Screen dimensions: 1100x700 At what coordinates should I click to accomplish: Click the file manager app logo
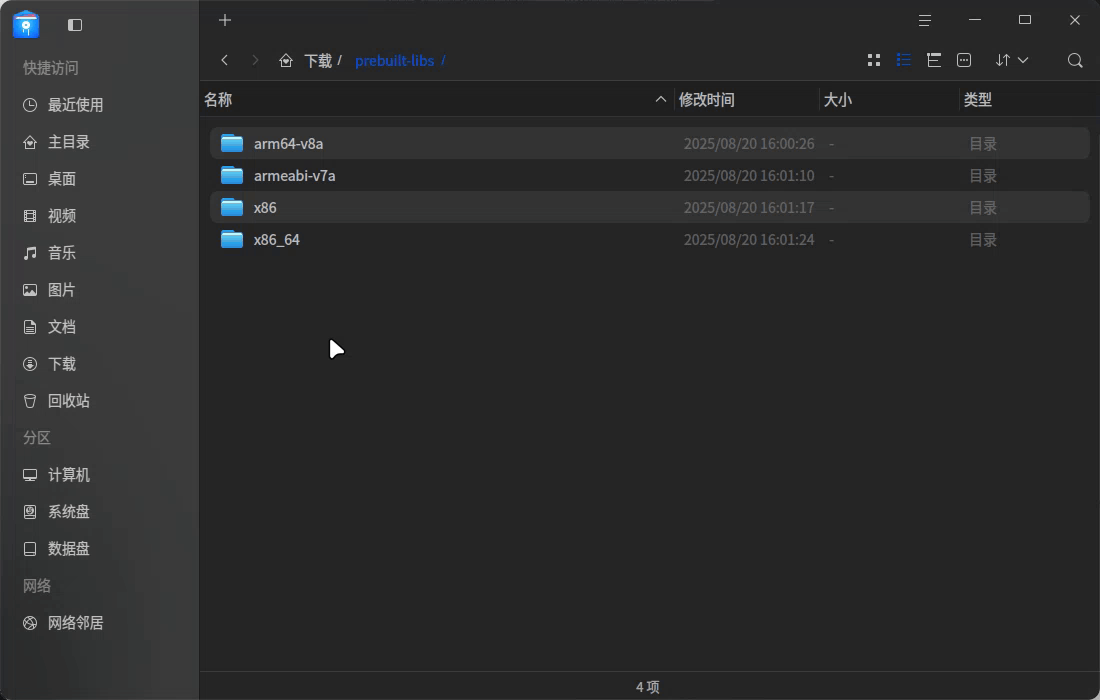(x=26, y=25)
